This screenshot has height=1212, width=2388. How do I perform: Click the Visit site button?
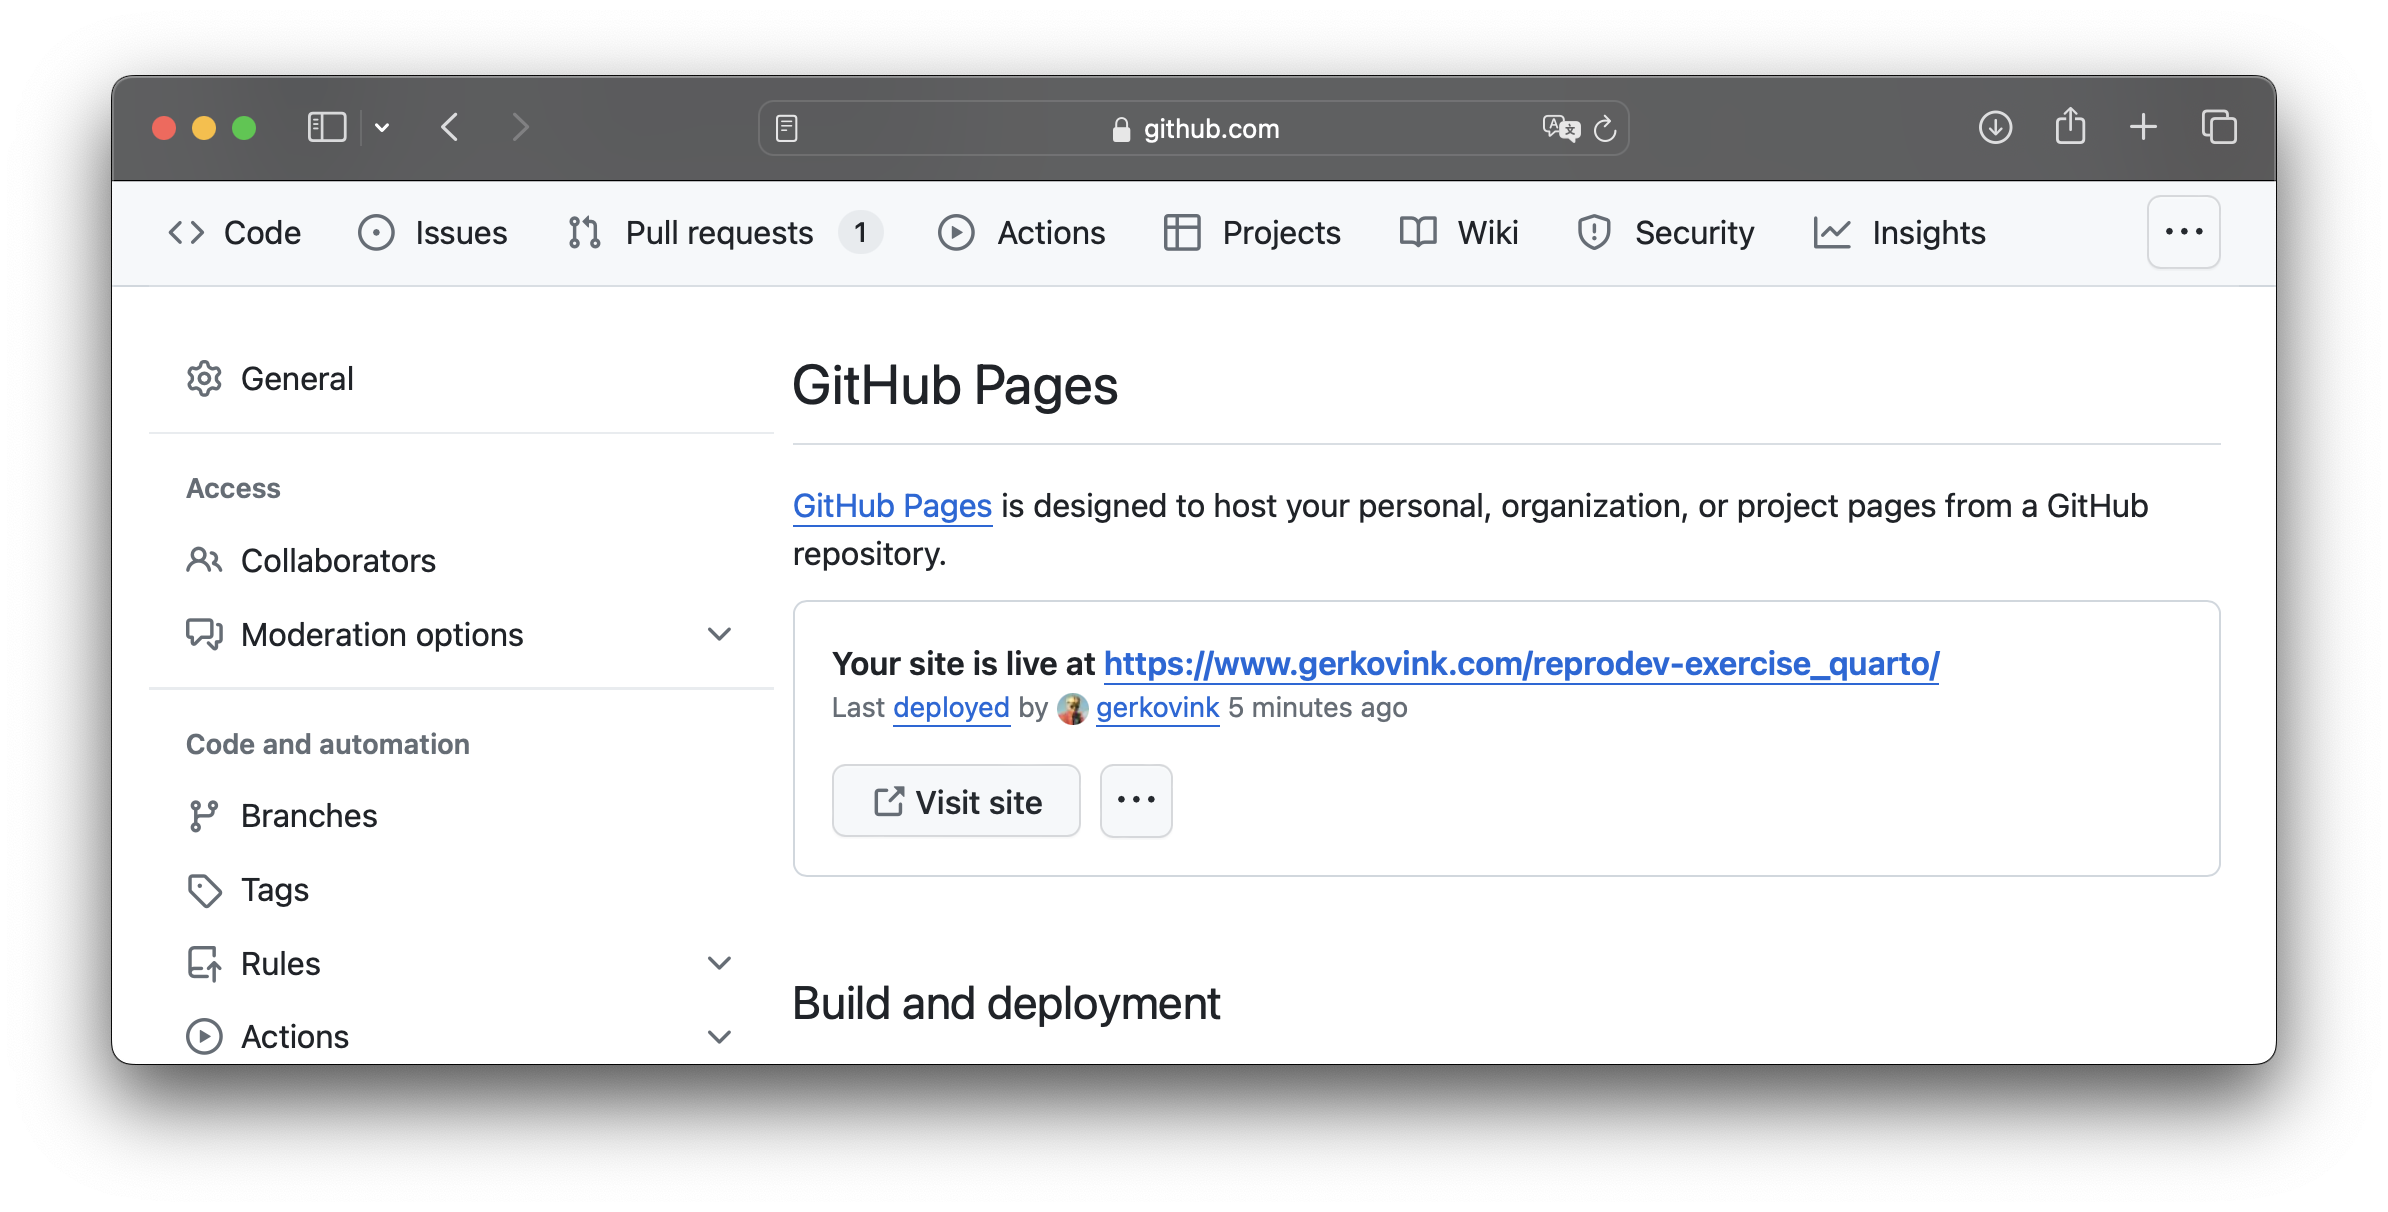[956, 801]
